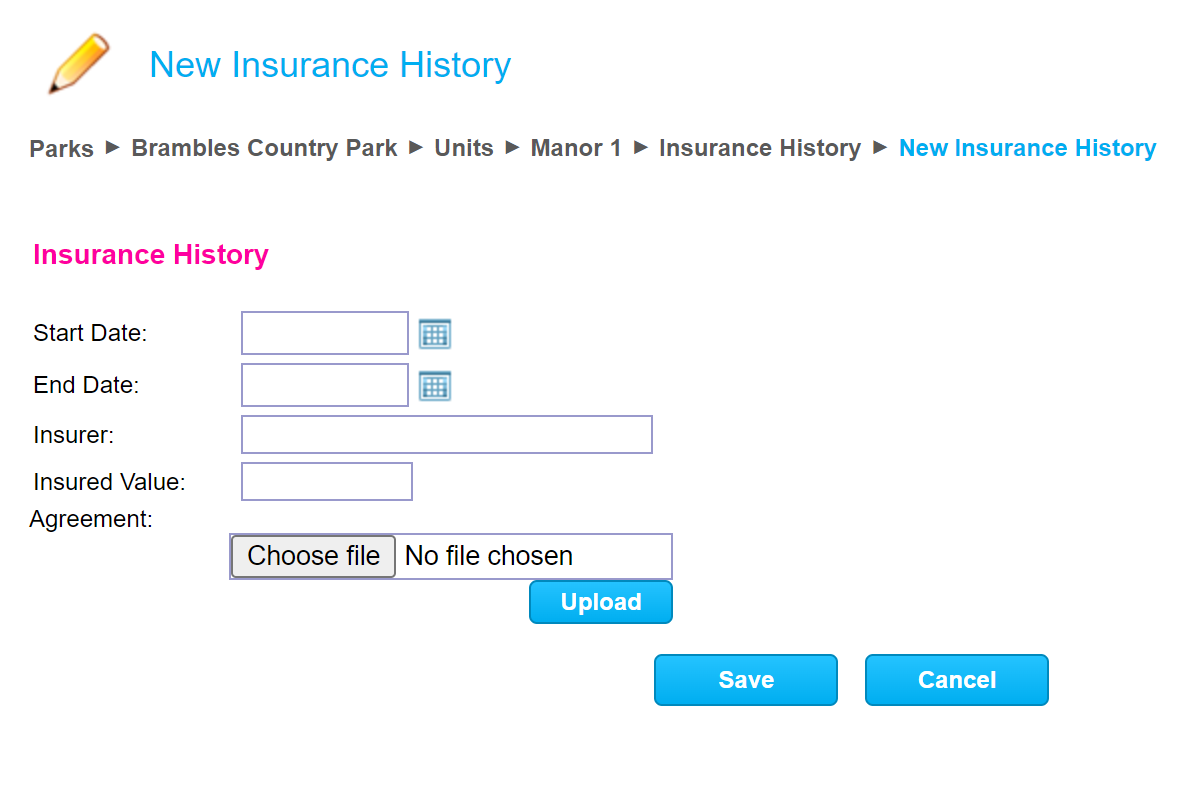Save the insurance history record
Screen dimensions: 1200x791
[x=746, y=680]
